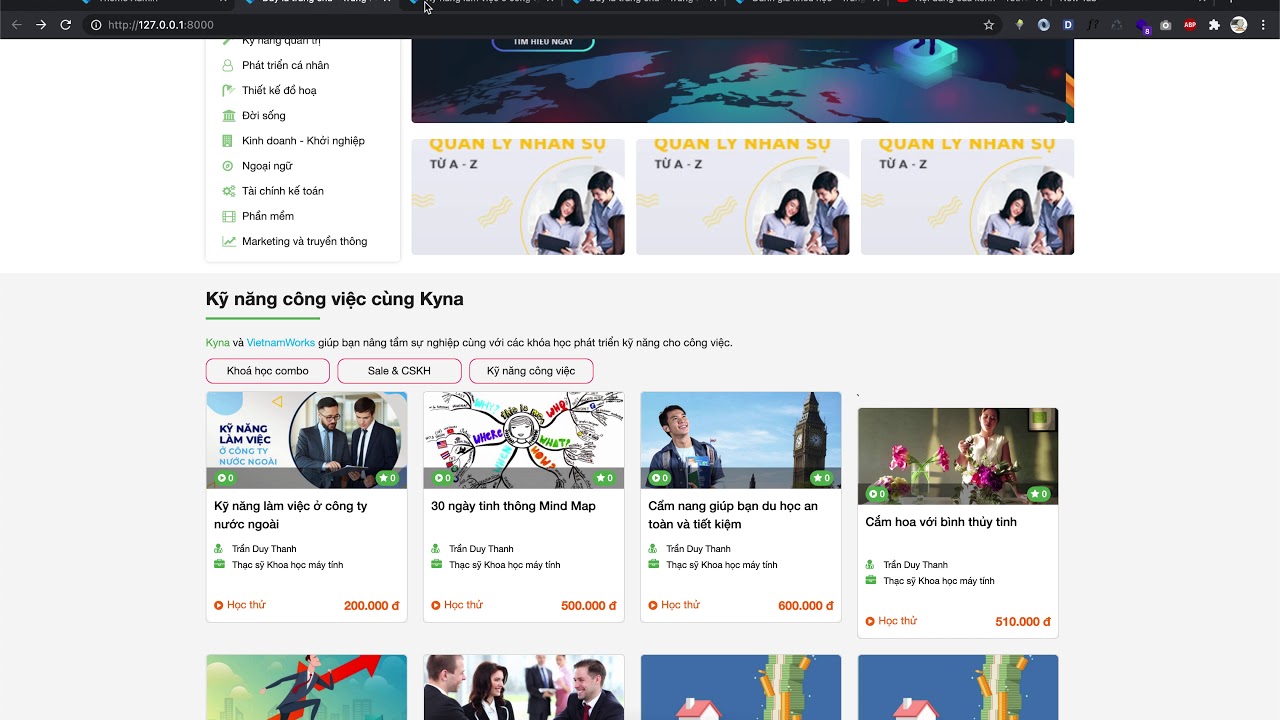Click the view-count badge on Mind Map card
The height and width of the screenshot is (720, 1280).
pyautogui.click(x=442, y=478)
